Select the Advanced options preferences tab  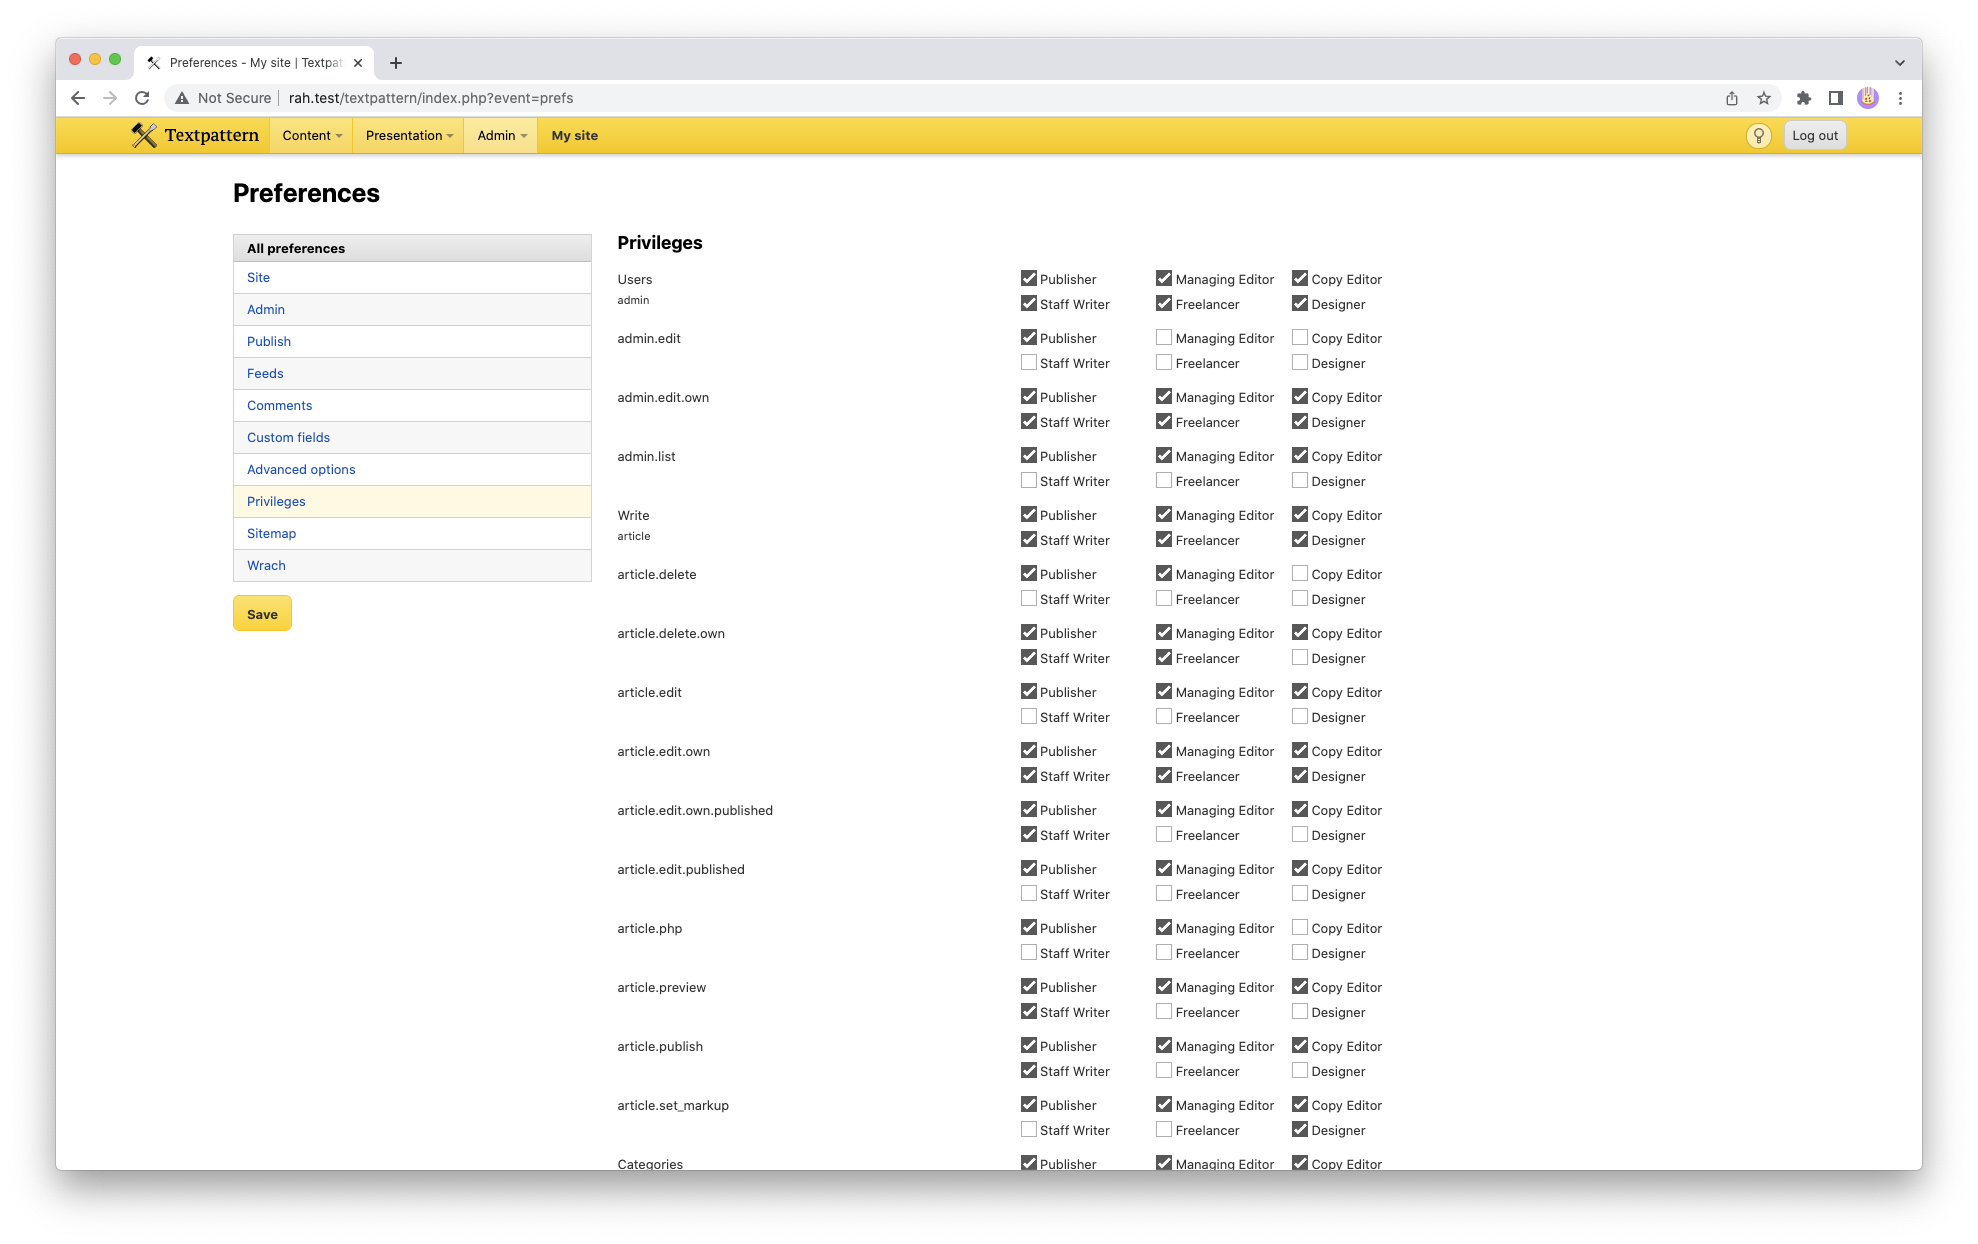tap(301, 469)
